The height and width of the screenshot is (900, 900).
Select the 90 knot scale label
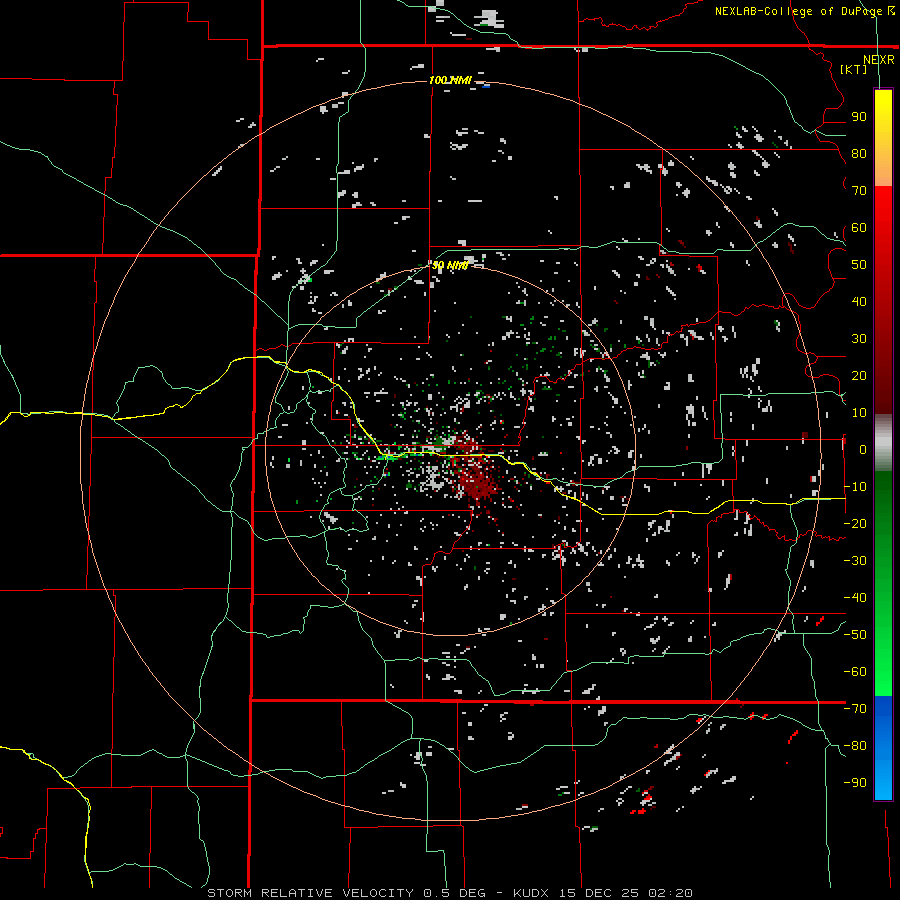click(859, 117)
